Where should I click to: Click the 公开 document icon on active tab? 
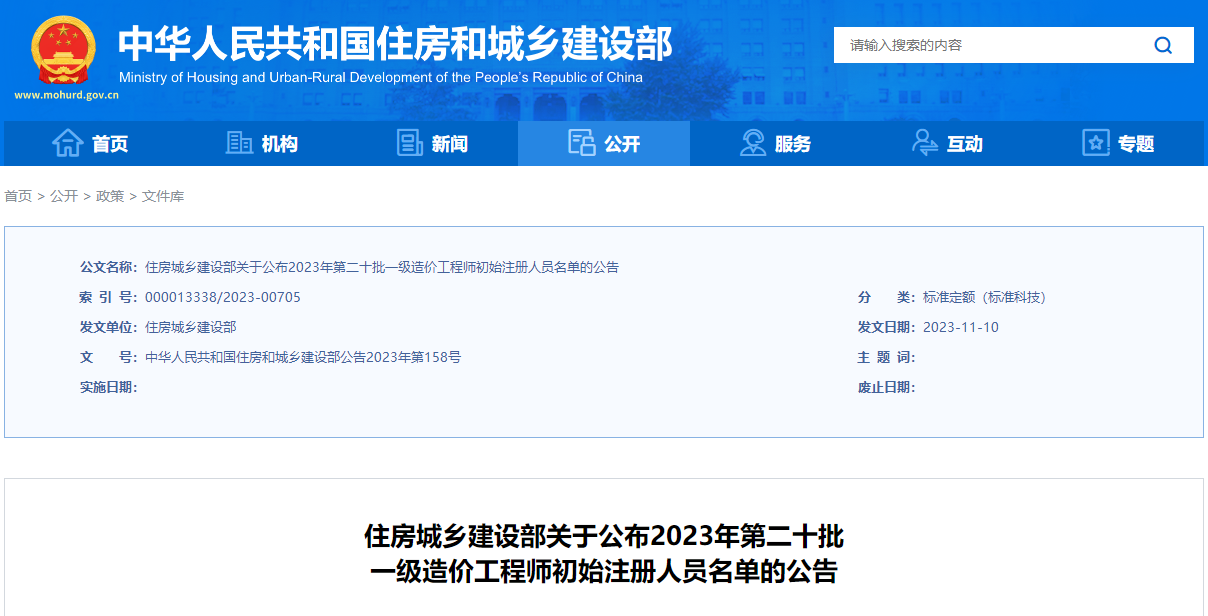580,142
